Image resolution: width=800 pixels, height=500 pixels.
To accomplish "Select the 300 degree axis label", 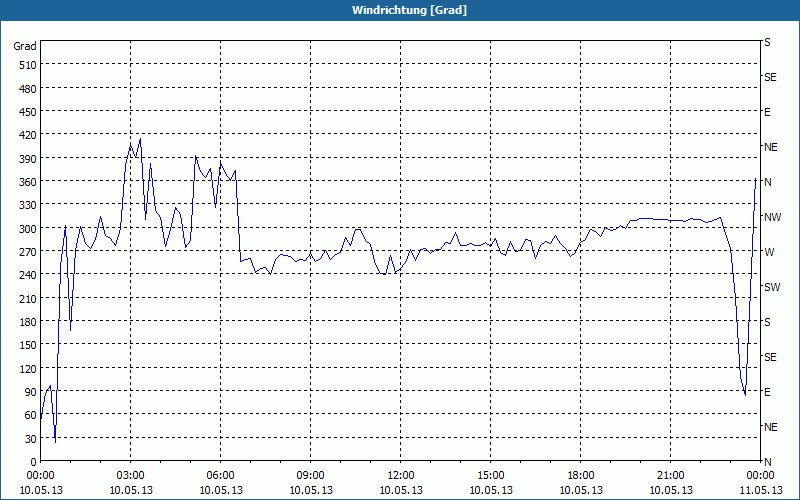I will point(29,229).
